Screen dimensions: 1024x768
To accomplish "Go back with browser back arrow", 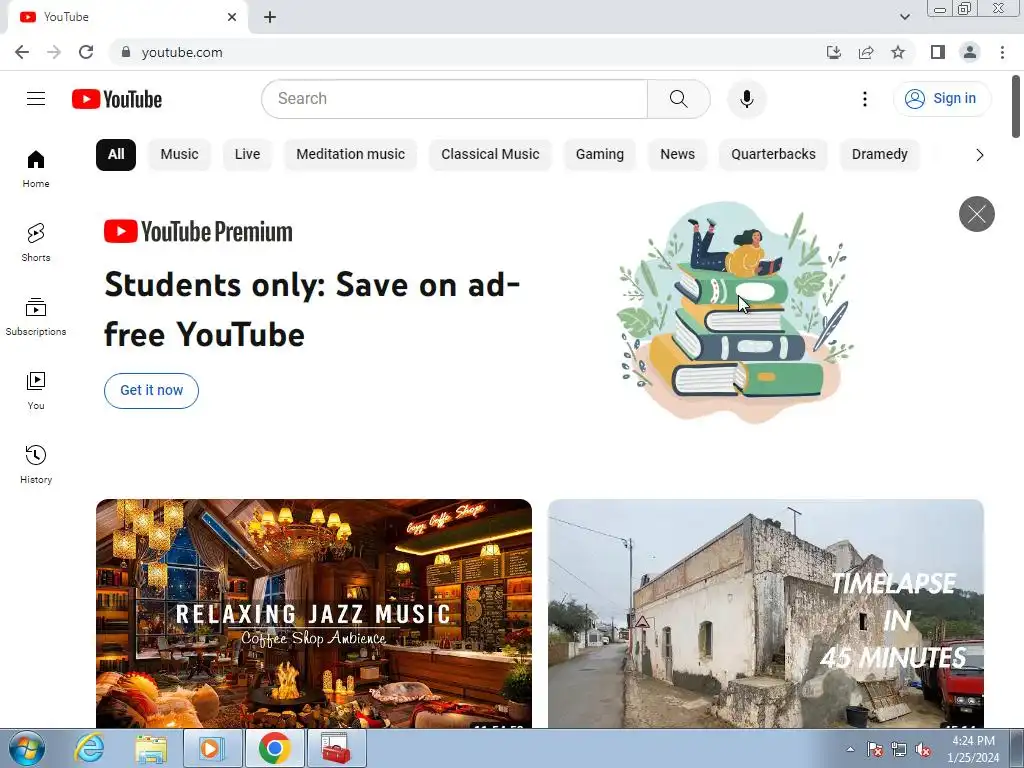I will 22,52.
